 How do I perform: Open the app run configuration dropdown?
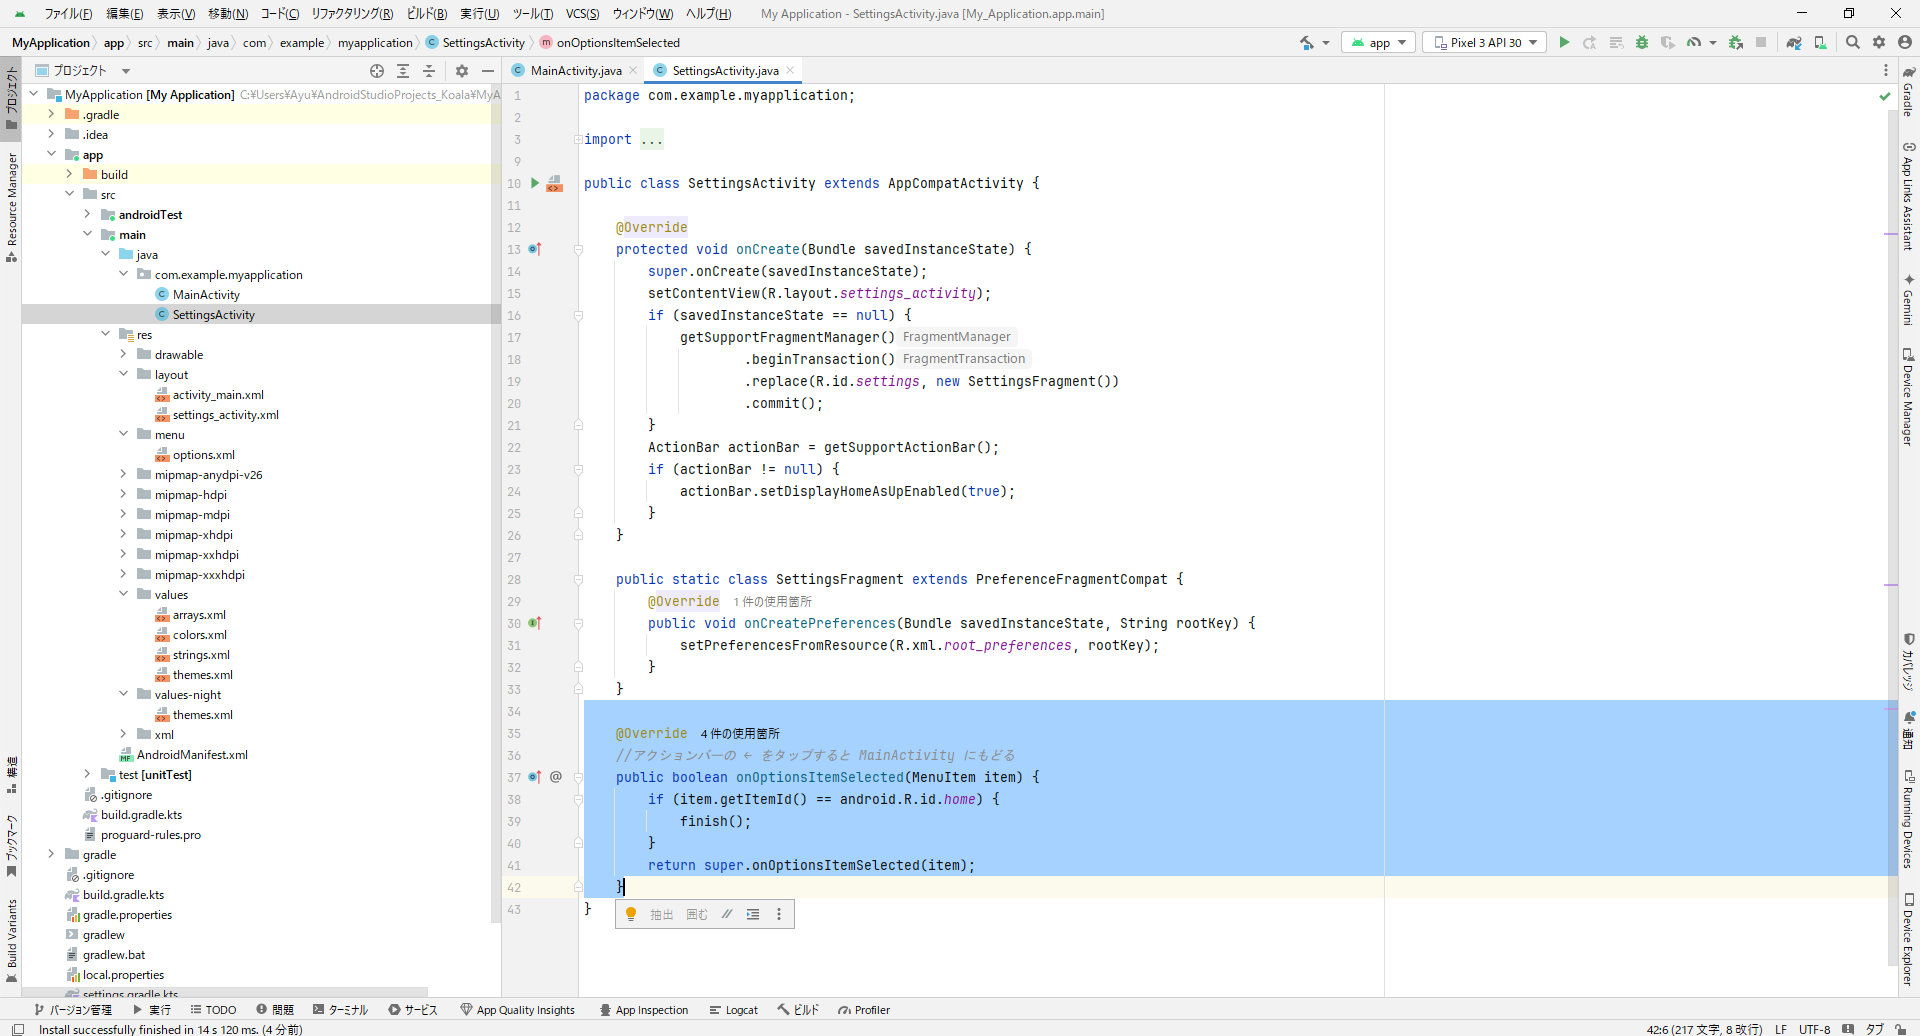(1379, 42)
